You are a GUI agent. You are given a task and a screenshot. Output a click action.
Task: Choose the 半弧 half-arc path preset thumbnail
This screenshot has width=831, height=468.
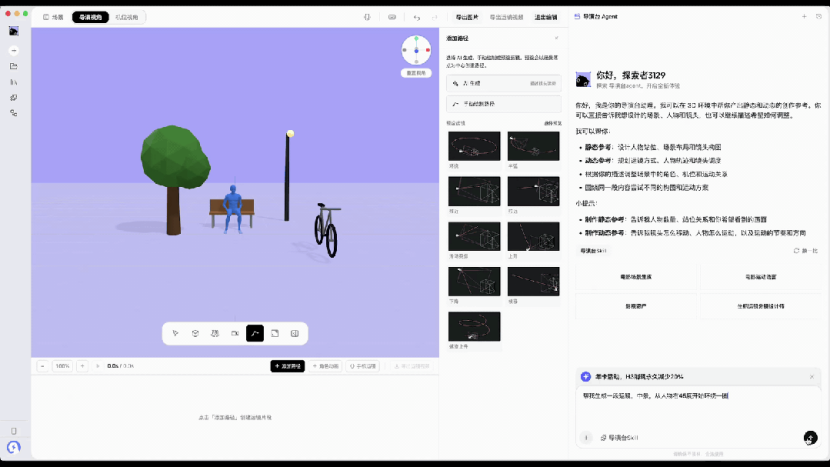coord(533,146)
